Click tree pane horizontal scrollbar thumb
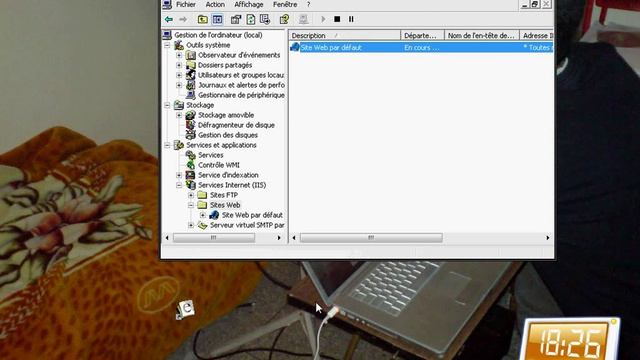The image size is (640, 360). [214, 238]
